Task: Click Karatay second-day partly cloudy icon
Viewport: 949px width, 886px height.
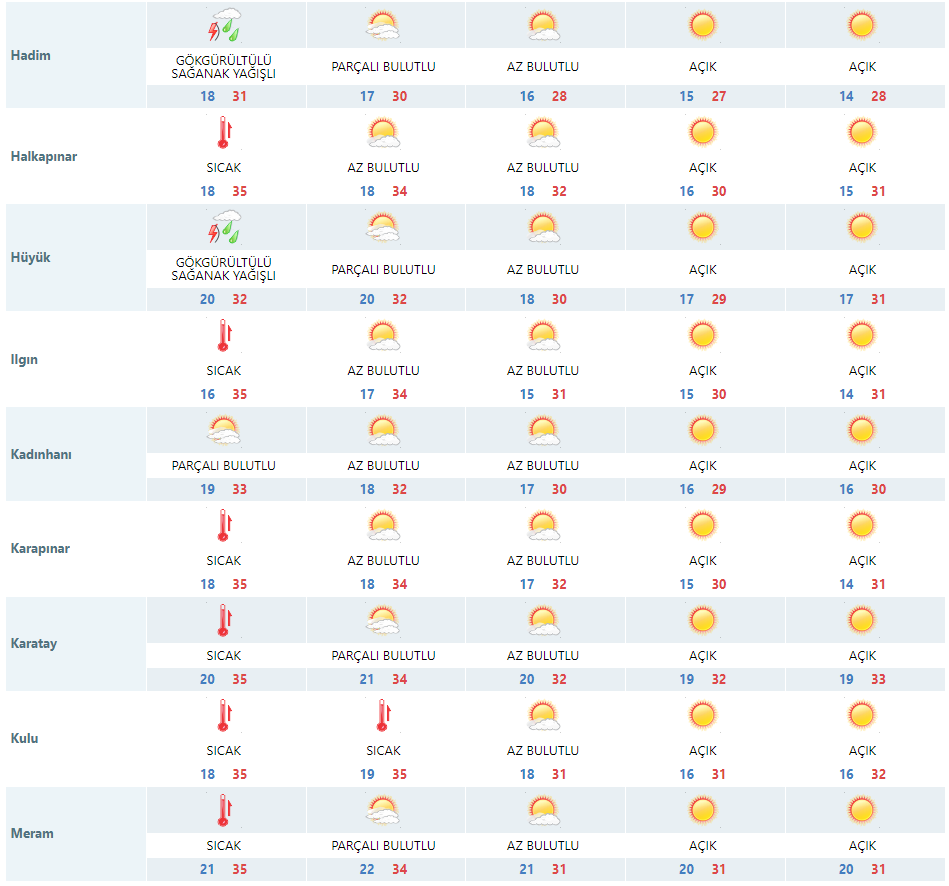Action: [383, 621]
